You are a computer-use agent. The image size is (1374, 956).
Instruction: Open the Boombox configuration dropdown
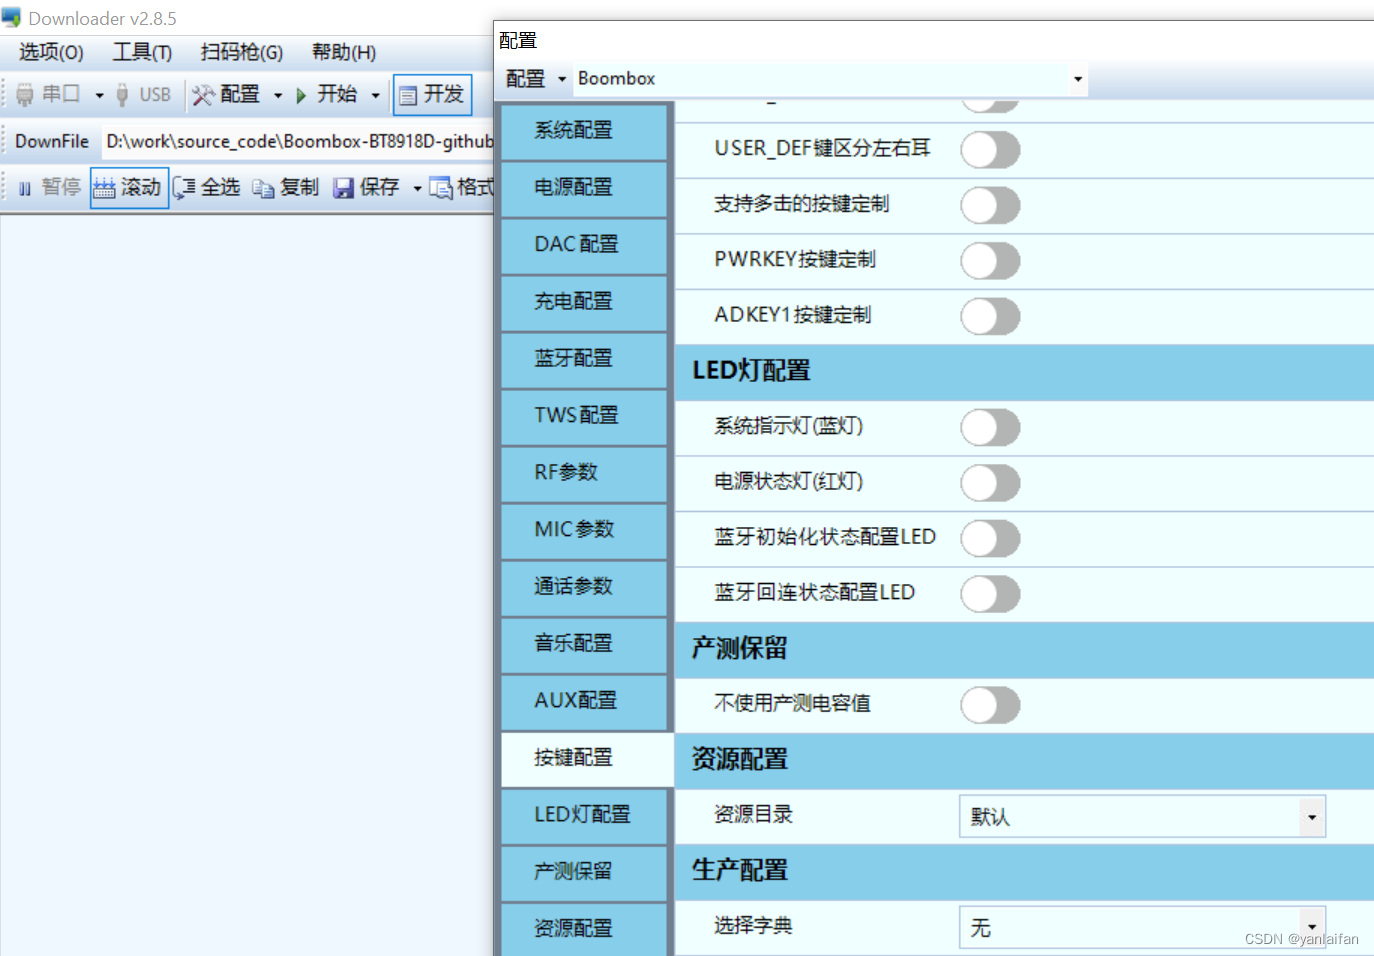[1077, 79]
